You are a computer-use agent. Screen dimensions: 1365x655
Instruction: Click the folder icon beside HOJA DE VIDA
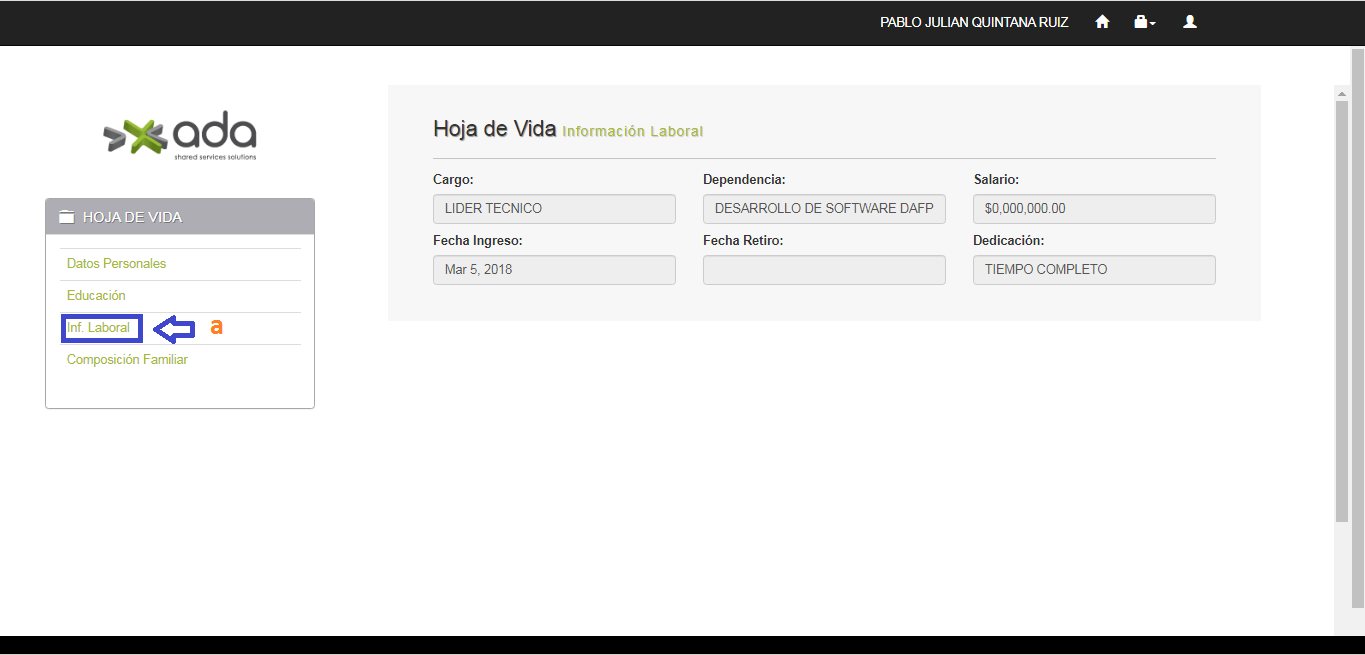coord(67,217)
